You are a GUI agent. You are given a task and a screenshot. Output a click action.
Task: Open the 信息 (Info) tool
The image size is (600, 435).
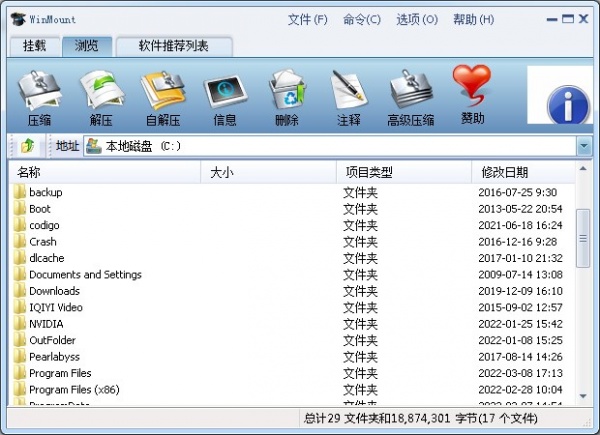tap(225, 98)
